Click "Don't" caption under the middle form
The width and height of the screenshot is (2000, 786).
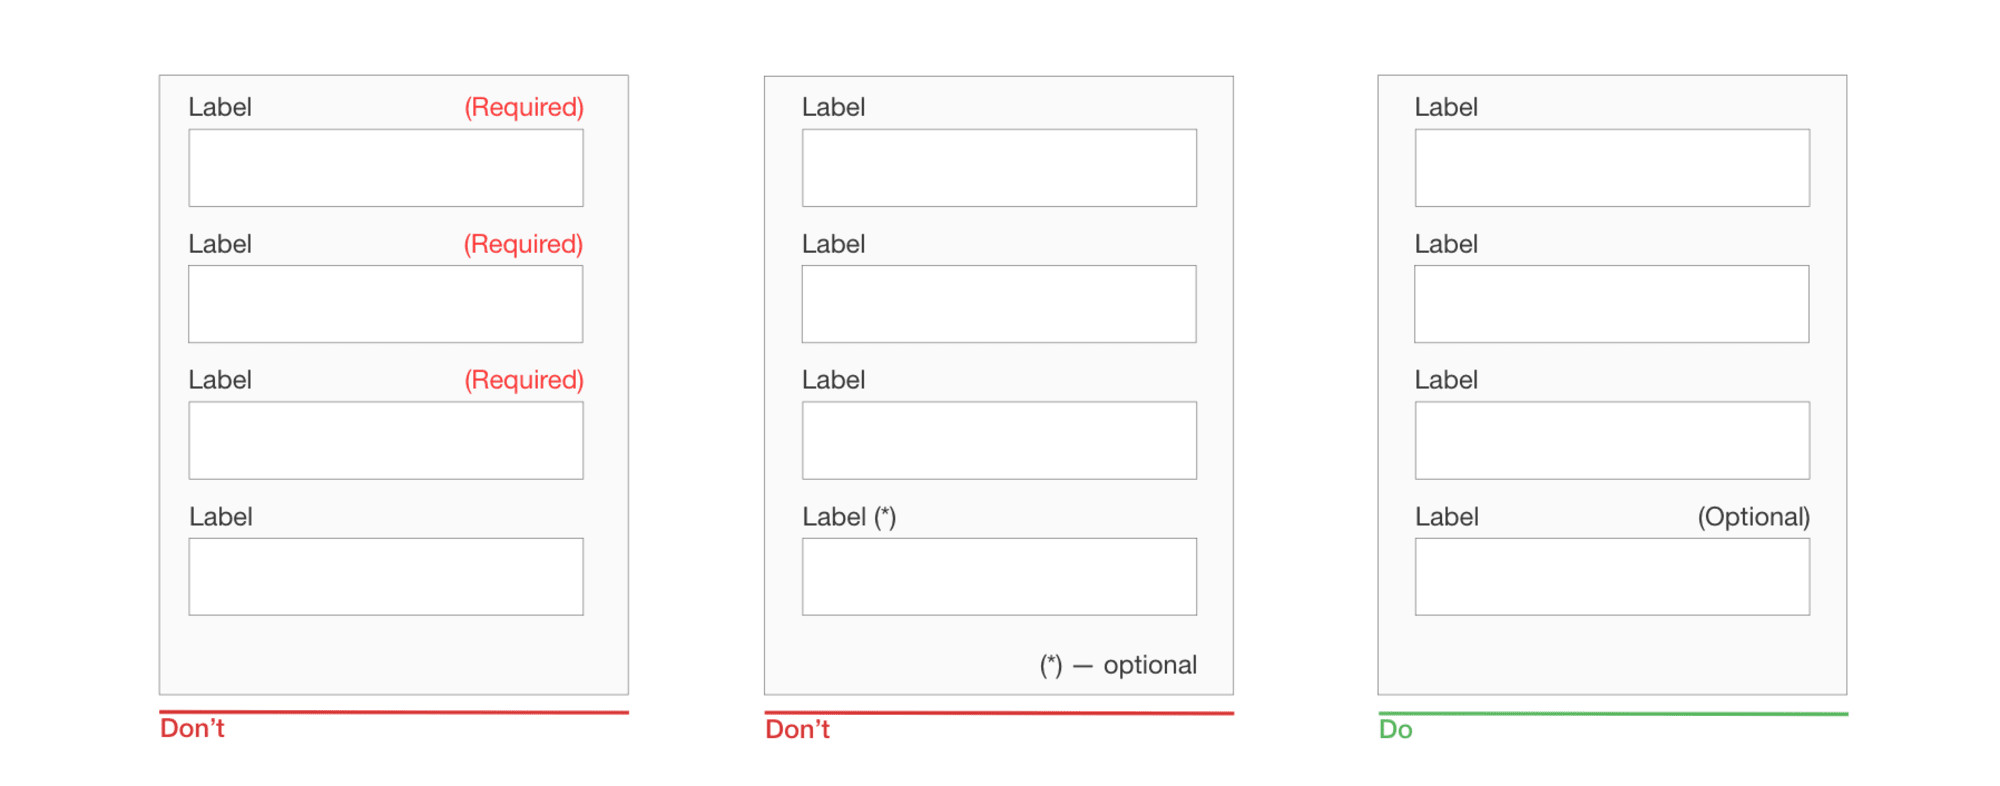pyautogui.click(x=797, y=729)
